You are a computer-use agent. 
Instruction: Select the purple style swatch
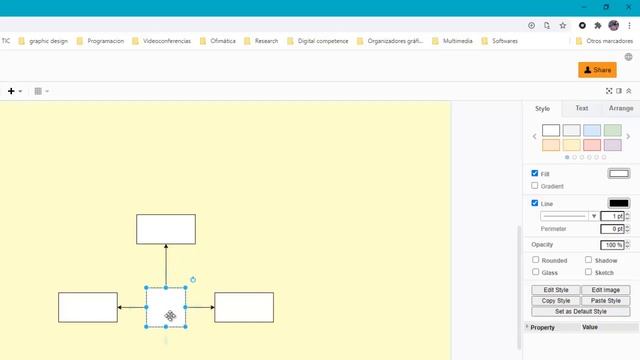tap(612, 145)
